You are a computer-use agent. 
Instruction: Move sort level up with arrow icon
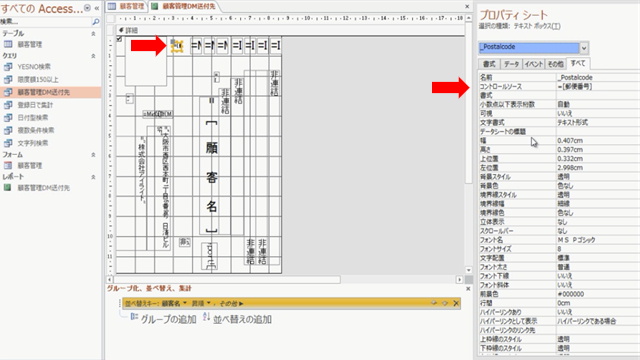(x=434, y=303)
